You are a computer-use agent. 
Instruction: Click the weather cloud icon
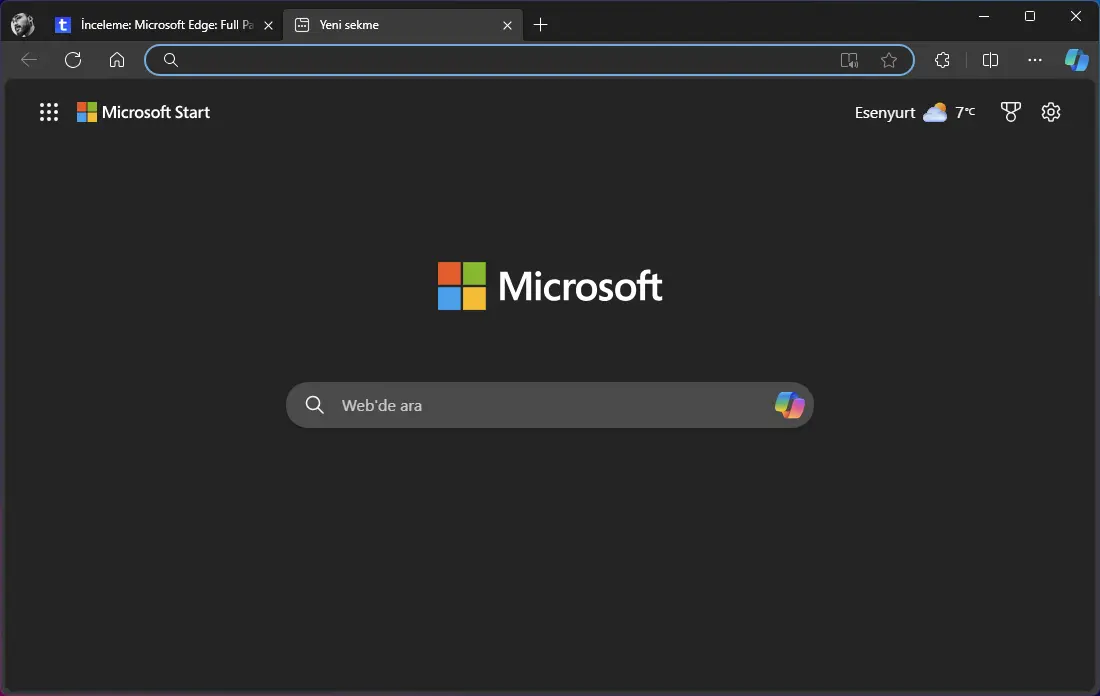tap(934, 112)
